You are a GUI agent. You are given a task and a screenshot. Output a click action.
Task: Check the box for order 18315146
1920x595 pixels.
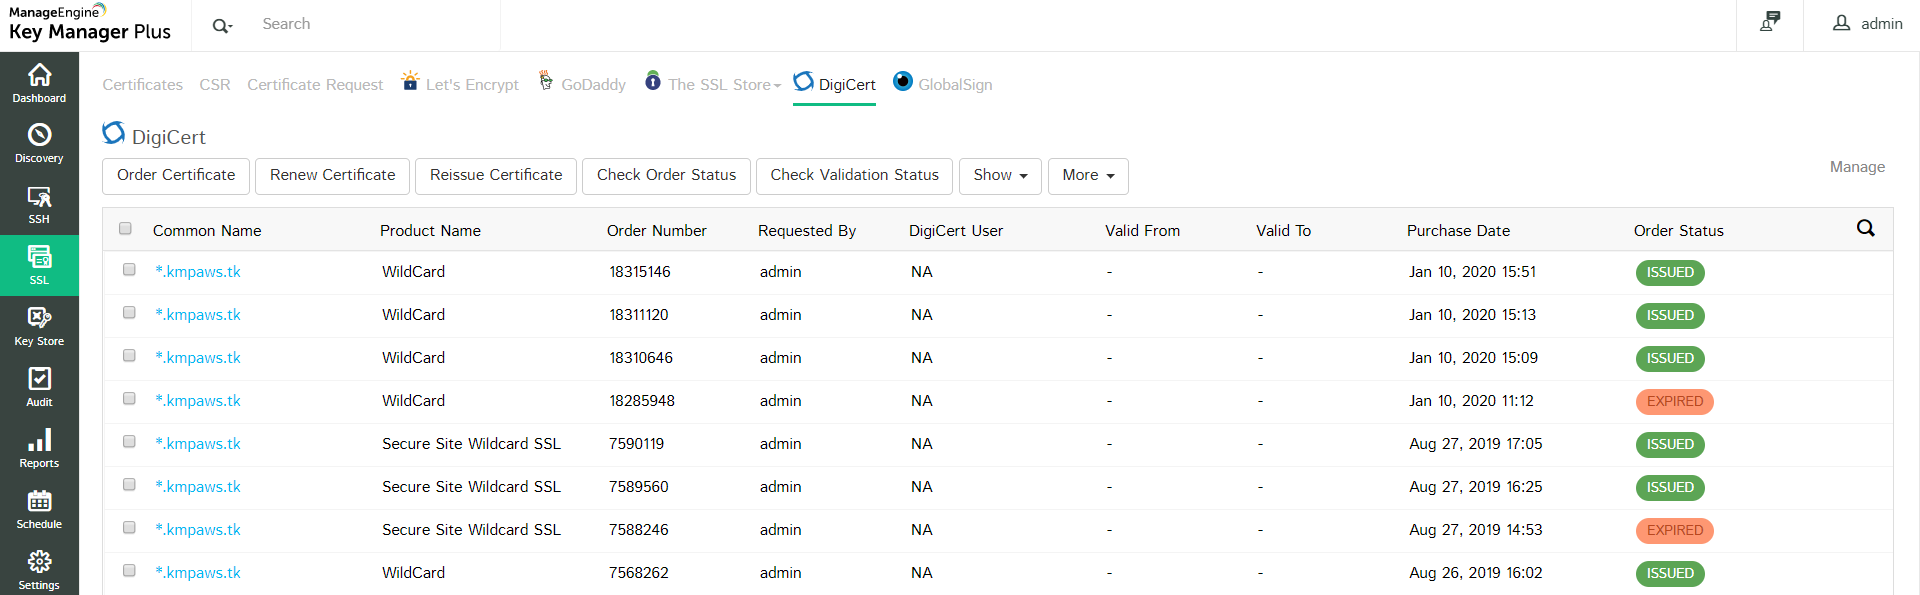coord(129,270)
